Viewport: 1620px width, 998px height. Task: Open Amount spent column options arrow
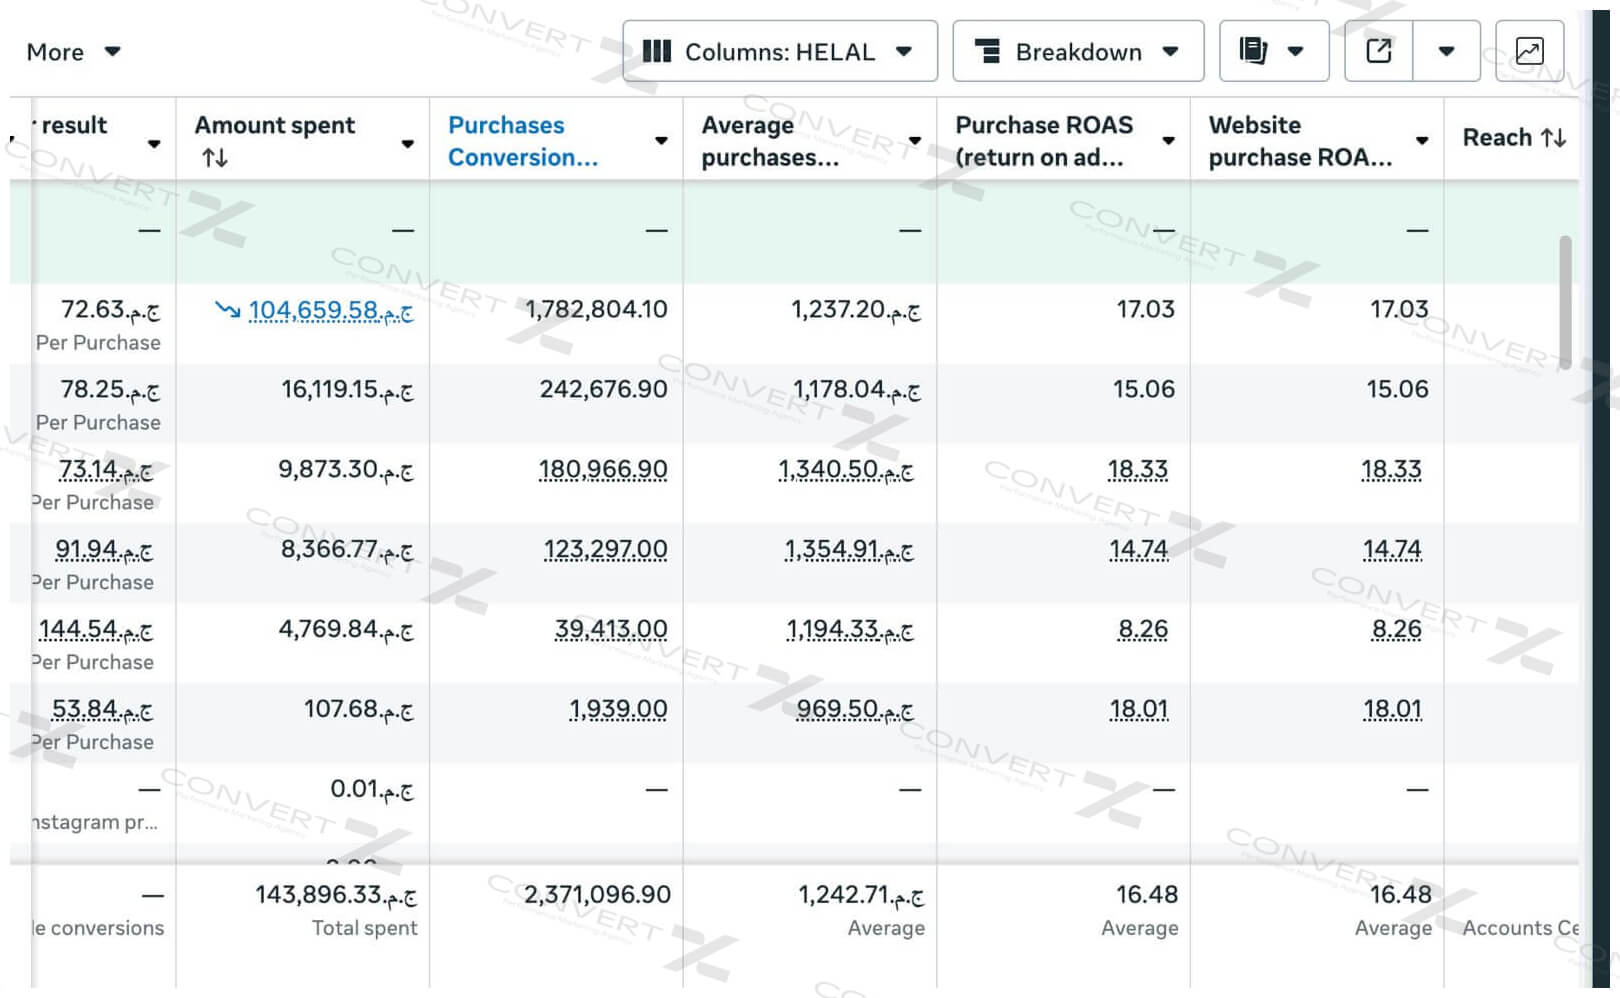click(407, 143)
